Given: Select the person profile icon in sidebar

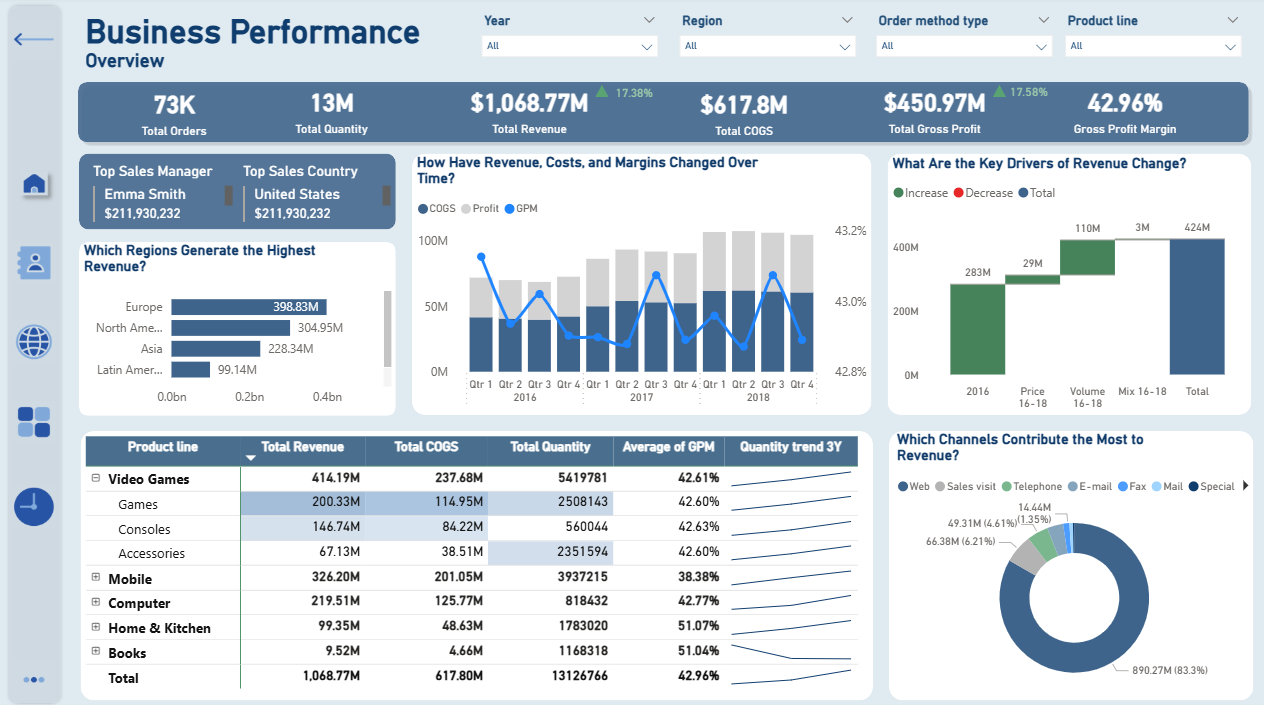Looking at the screenshot, I should pyautogui.click(x=33, y=263).
